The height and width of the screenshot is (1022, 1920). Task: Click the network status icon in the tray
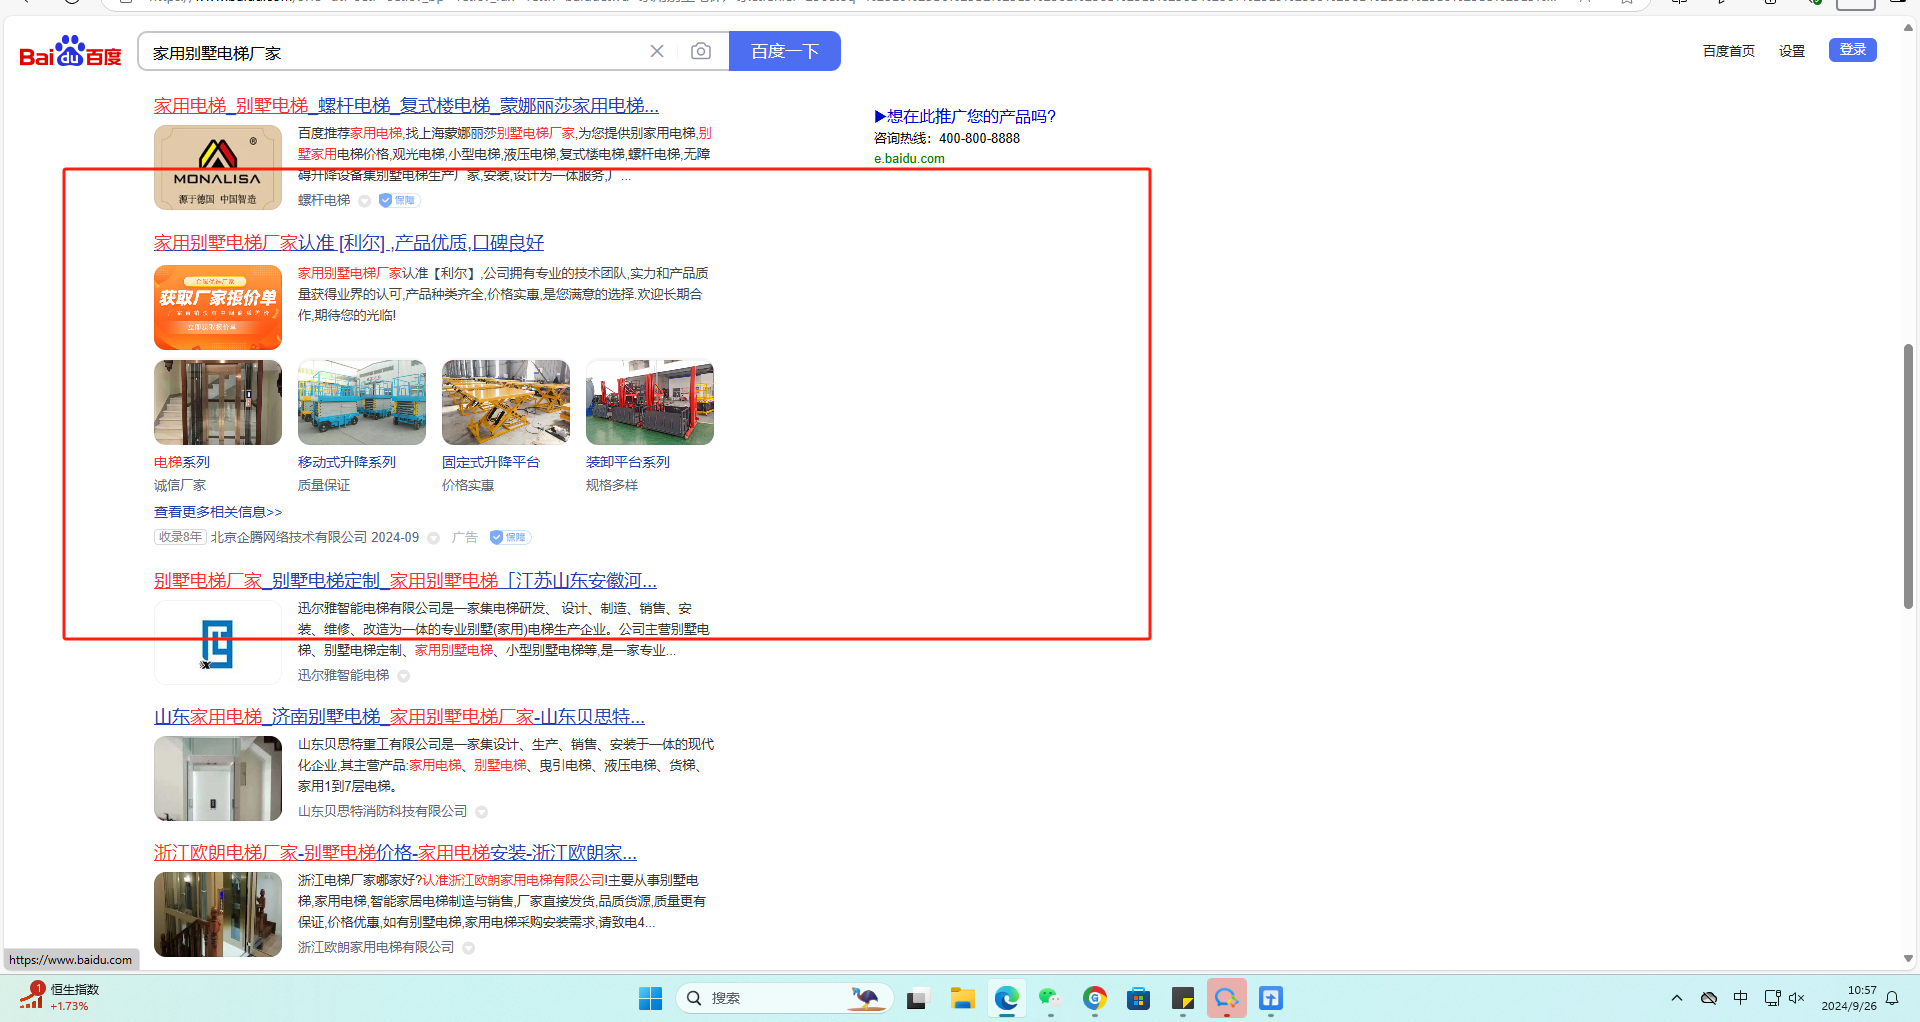click(1709, 998)
